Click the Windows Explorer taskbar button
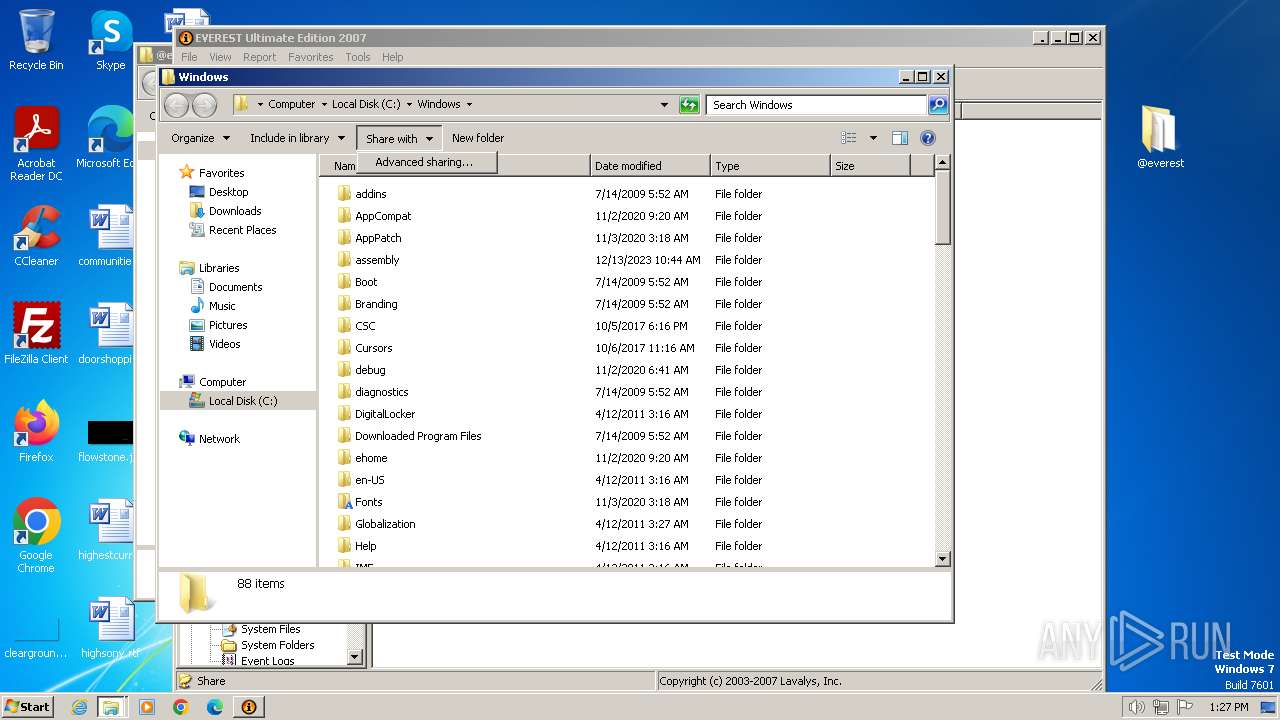This screenshot has width=1280, height=720. [111, 707]
